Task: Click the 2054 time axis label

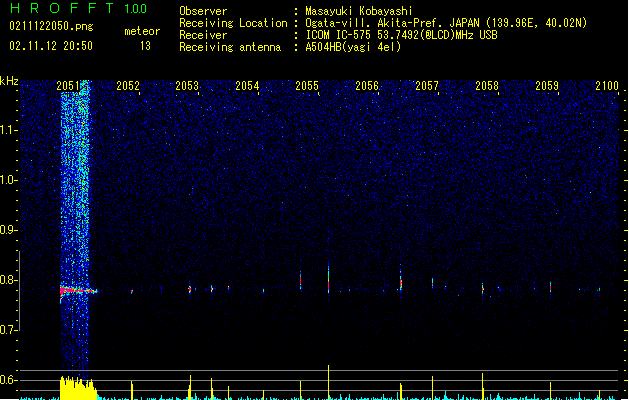Action: click(247, 86)
